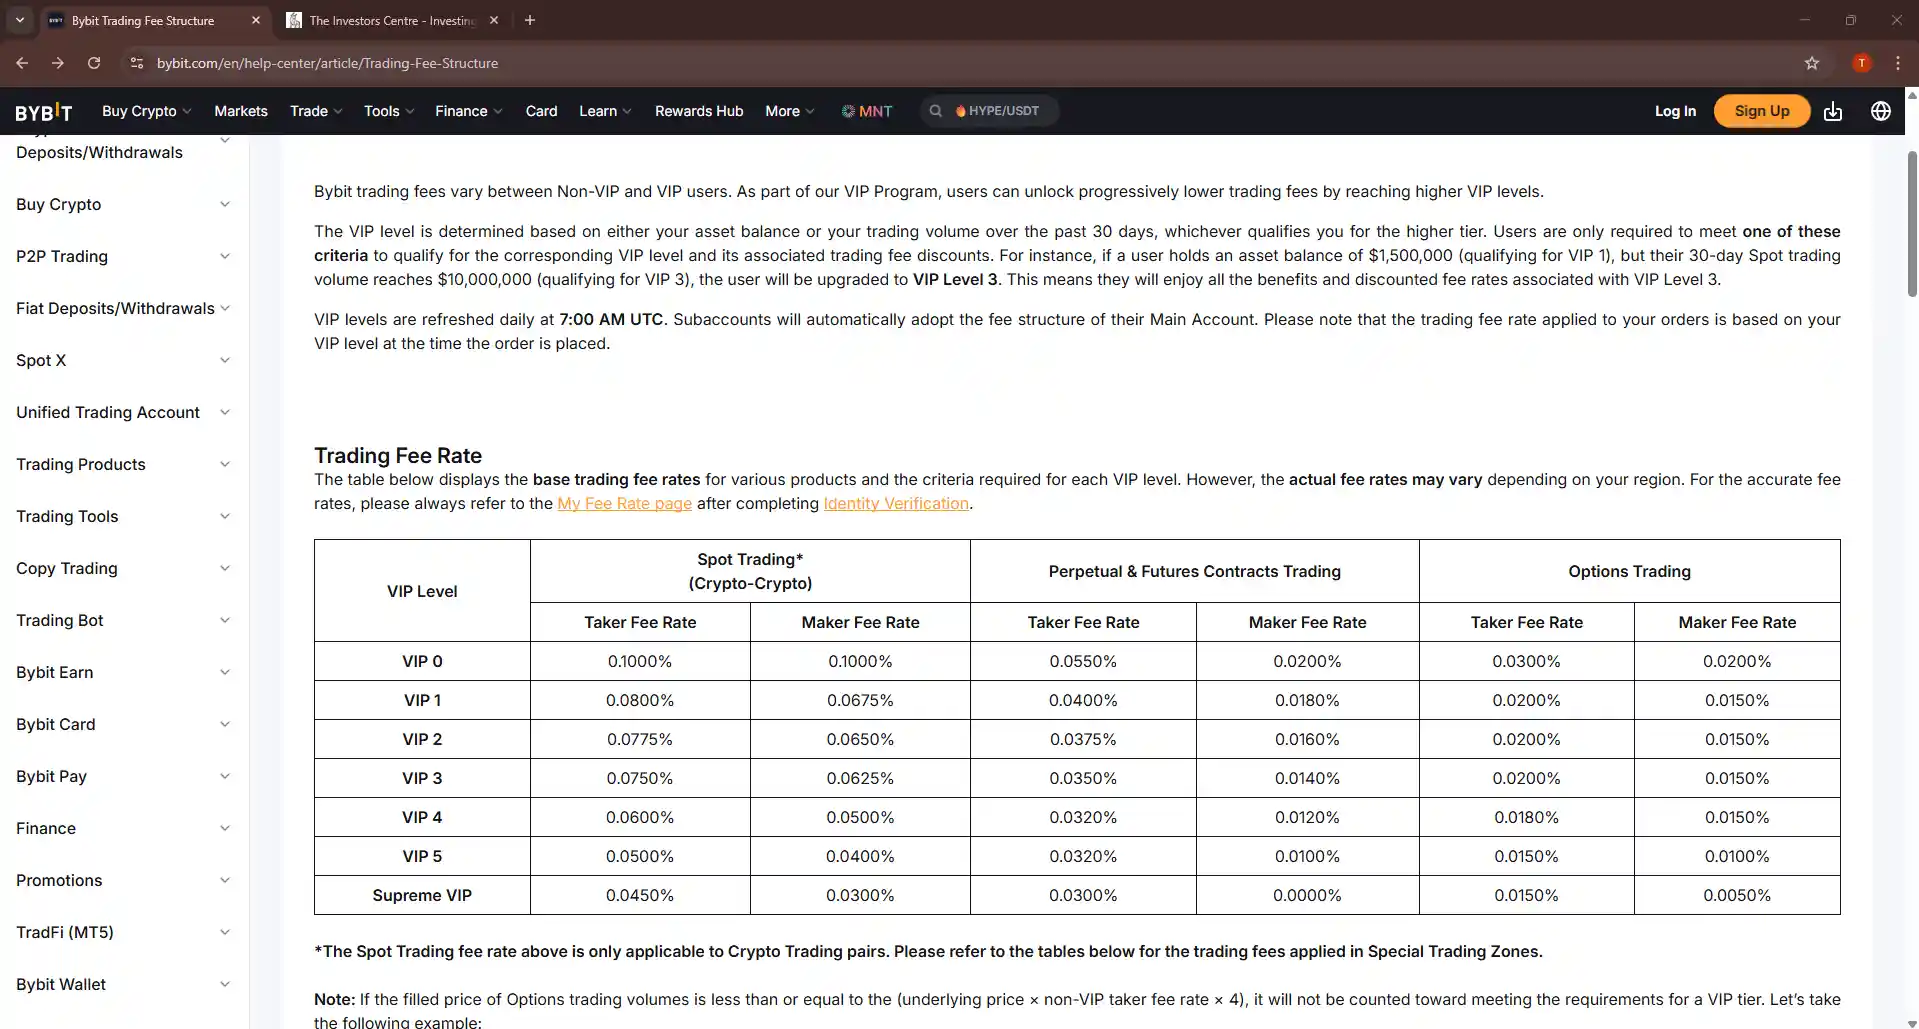Open the Card page
The width and height of the screenshot is (1919, 1029).
(541, 111)
